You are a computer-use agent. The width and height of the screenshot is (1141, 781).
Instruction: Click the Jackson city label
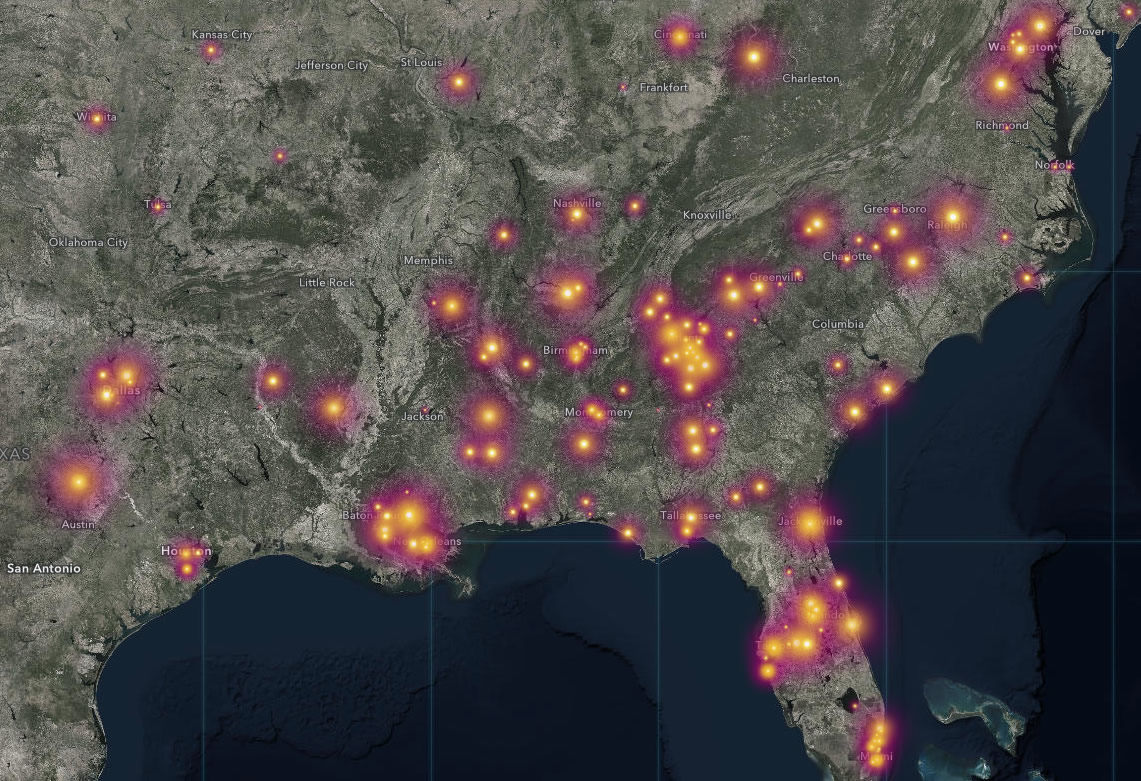(422, 416)
